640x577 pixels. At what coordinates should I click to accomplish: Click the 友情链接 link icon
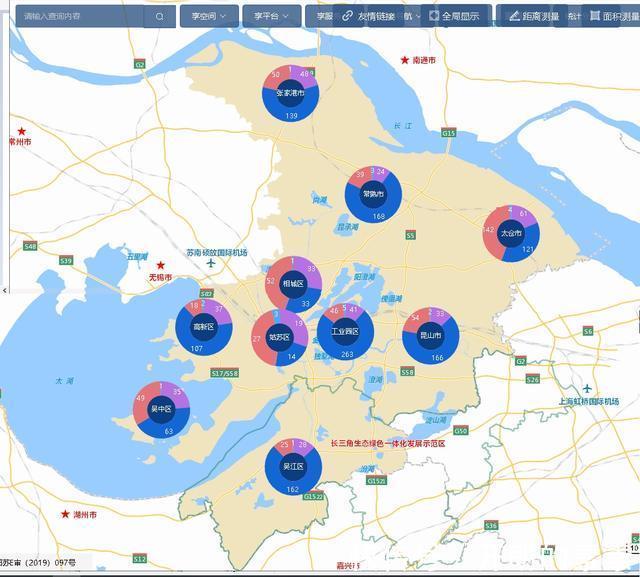tap(347, 16)
